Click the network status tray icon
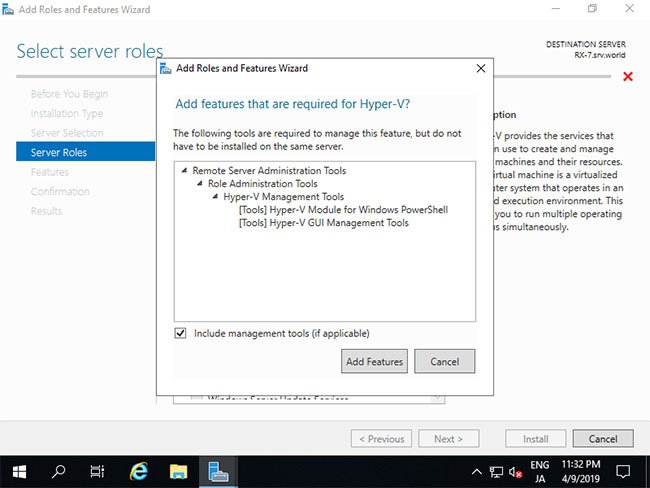Viewport: 650px width, 488px height. coord(496,472)
